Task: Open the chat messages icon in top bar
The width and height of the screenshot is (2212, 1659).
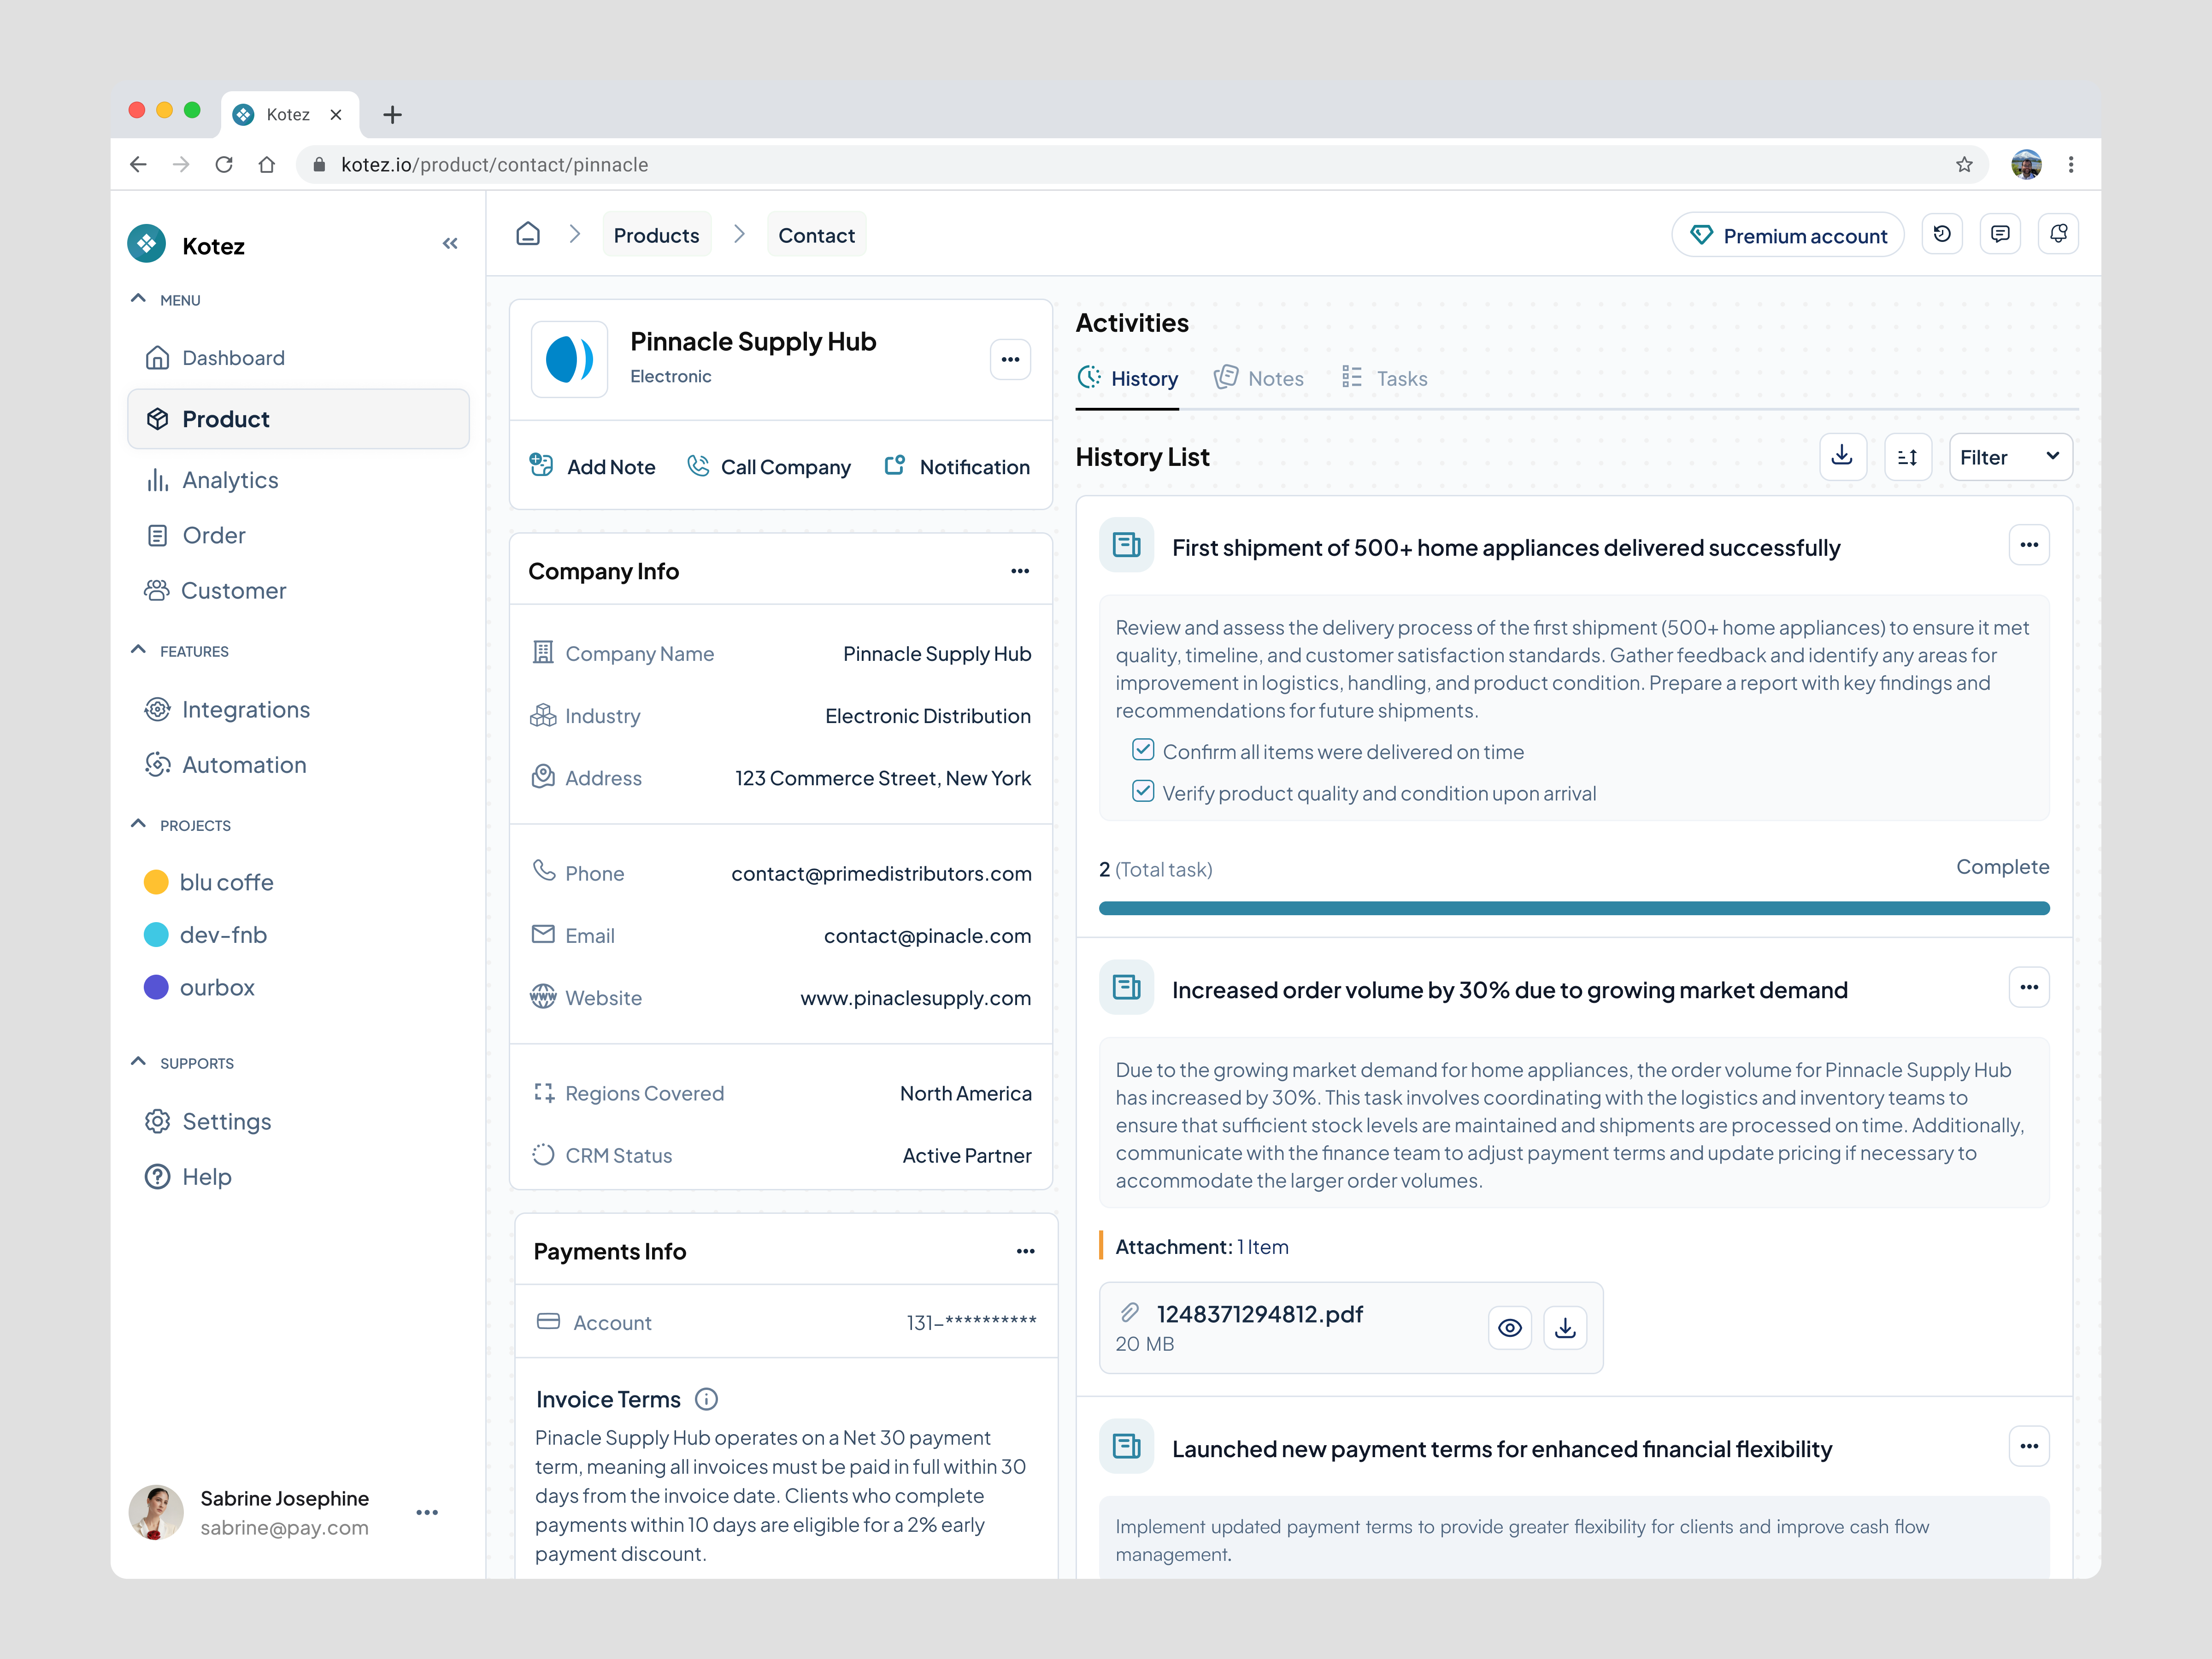Action: pyautogui.click(x=2001, y=234)
